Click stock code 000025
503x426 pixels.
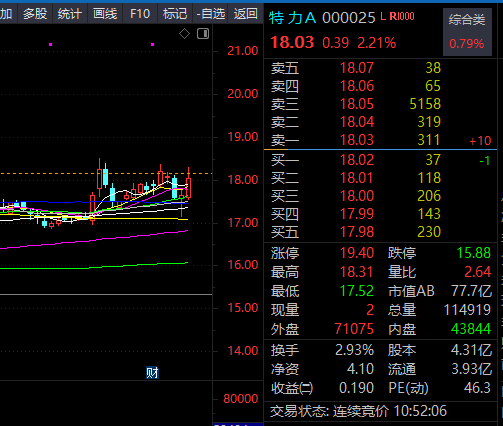pos(348,18)
